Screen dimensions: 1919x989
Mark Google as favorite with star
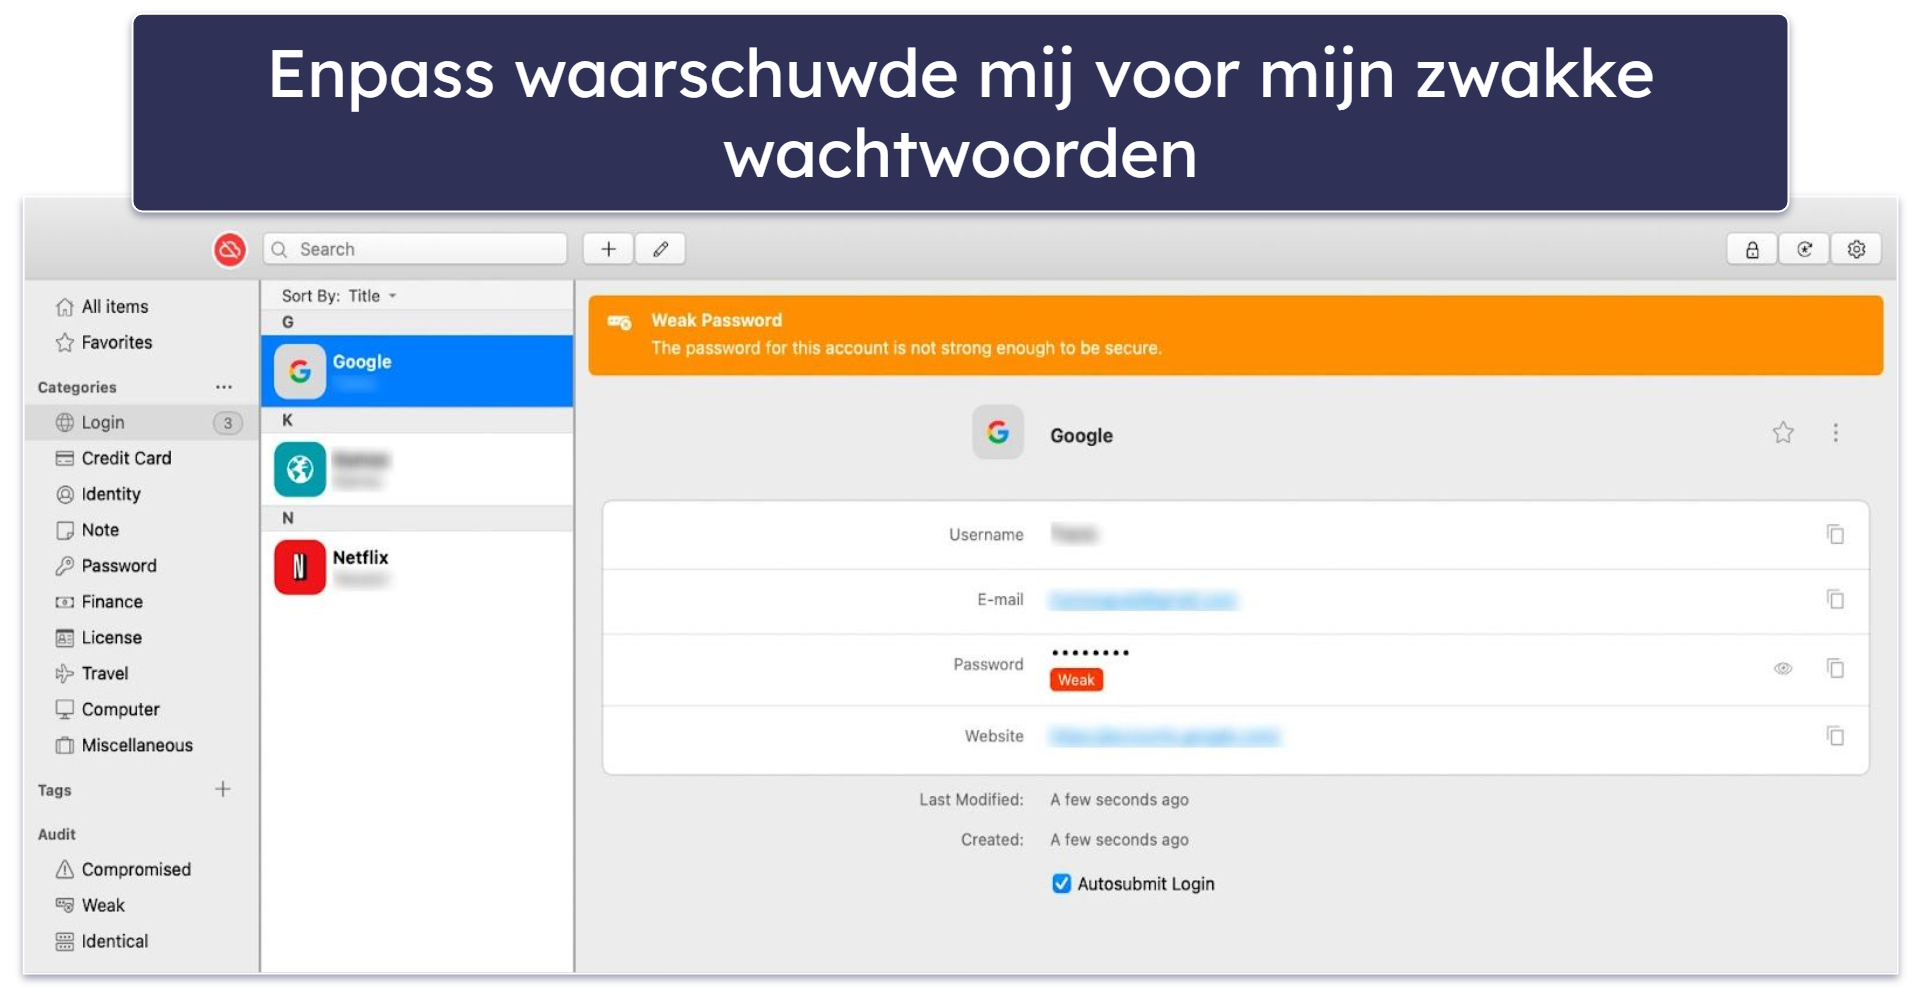click(1783, 433)
